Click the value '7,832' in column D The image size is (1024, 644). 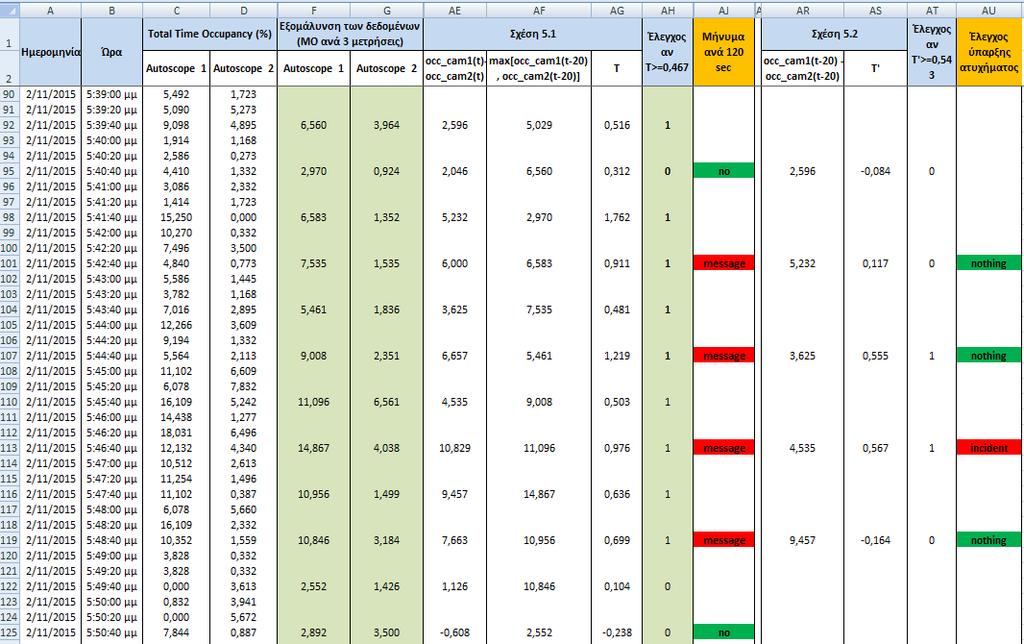coord(244,387)
